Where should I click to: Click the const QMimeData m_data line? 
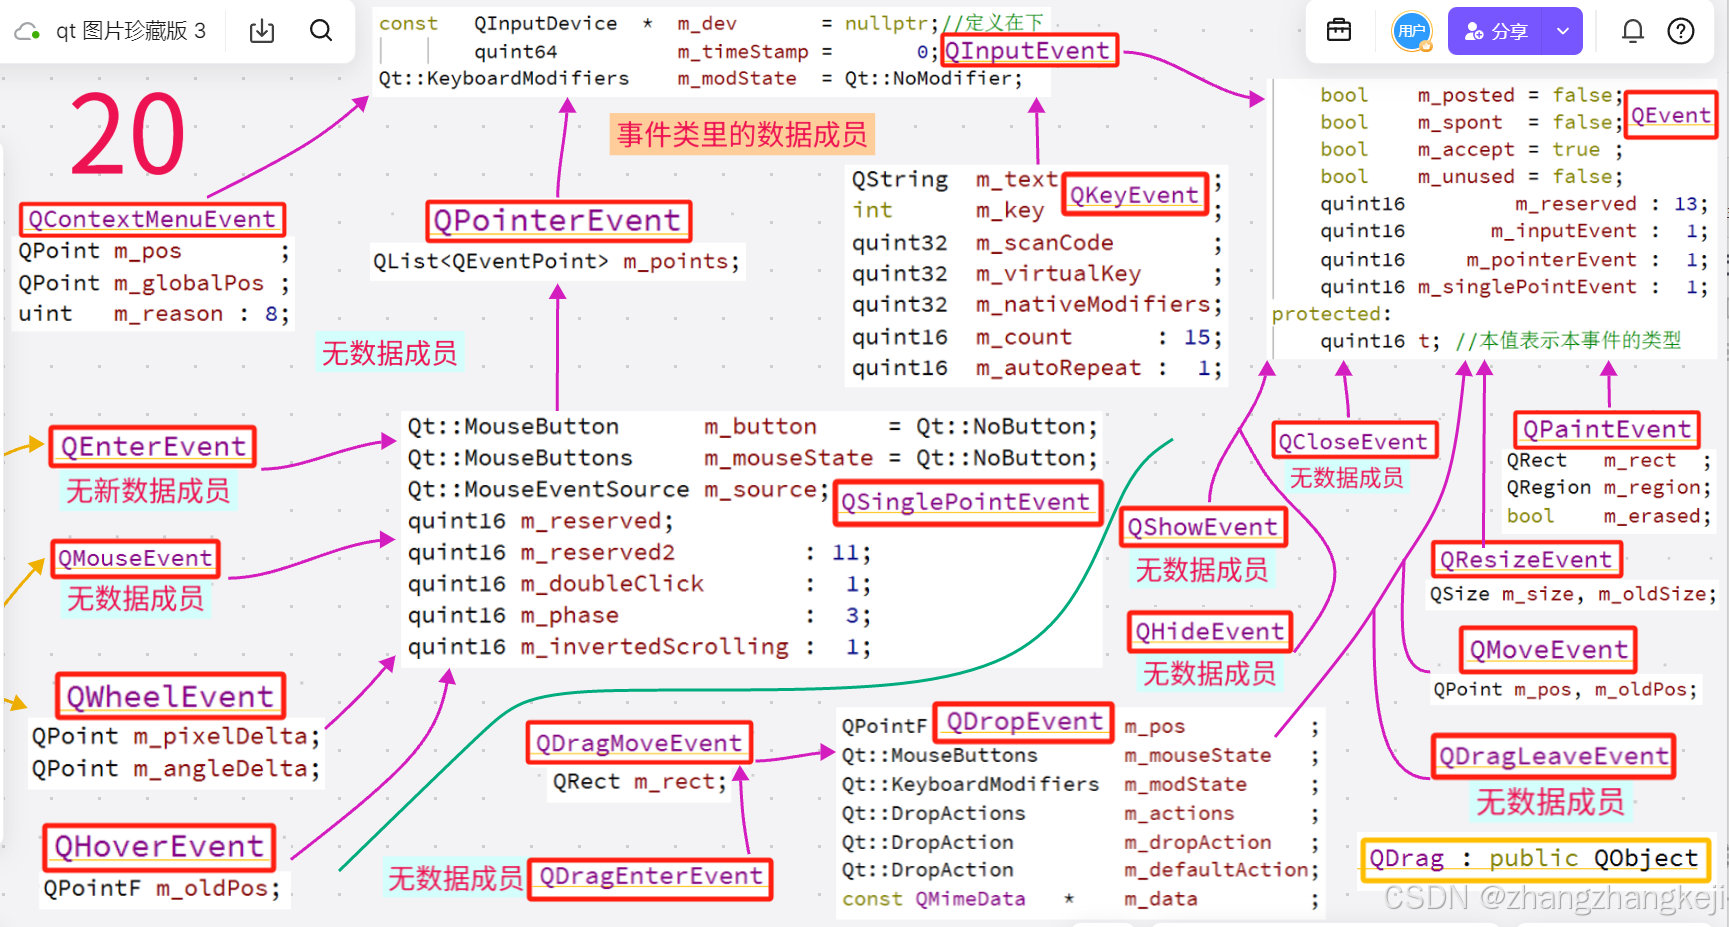[x=1080, y=899]
